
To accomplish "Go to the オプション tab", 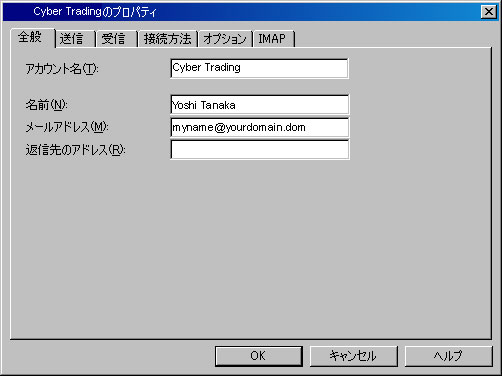I will pyautogui.click(x=225, y=39).
